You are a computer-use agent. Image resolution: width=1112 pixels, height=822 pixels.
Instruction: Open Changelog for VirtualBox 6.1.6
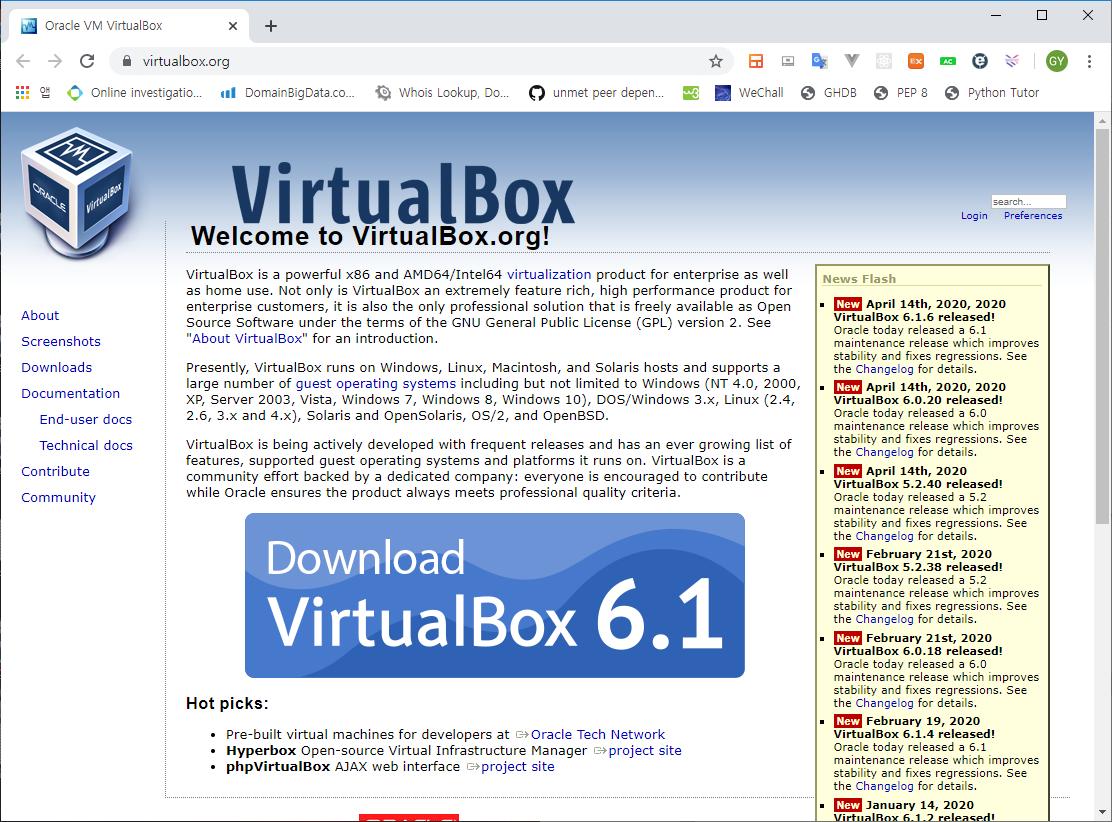884,369
